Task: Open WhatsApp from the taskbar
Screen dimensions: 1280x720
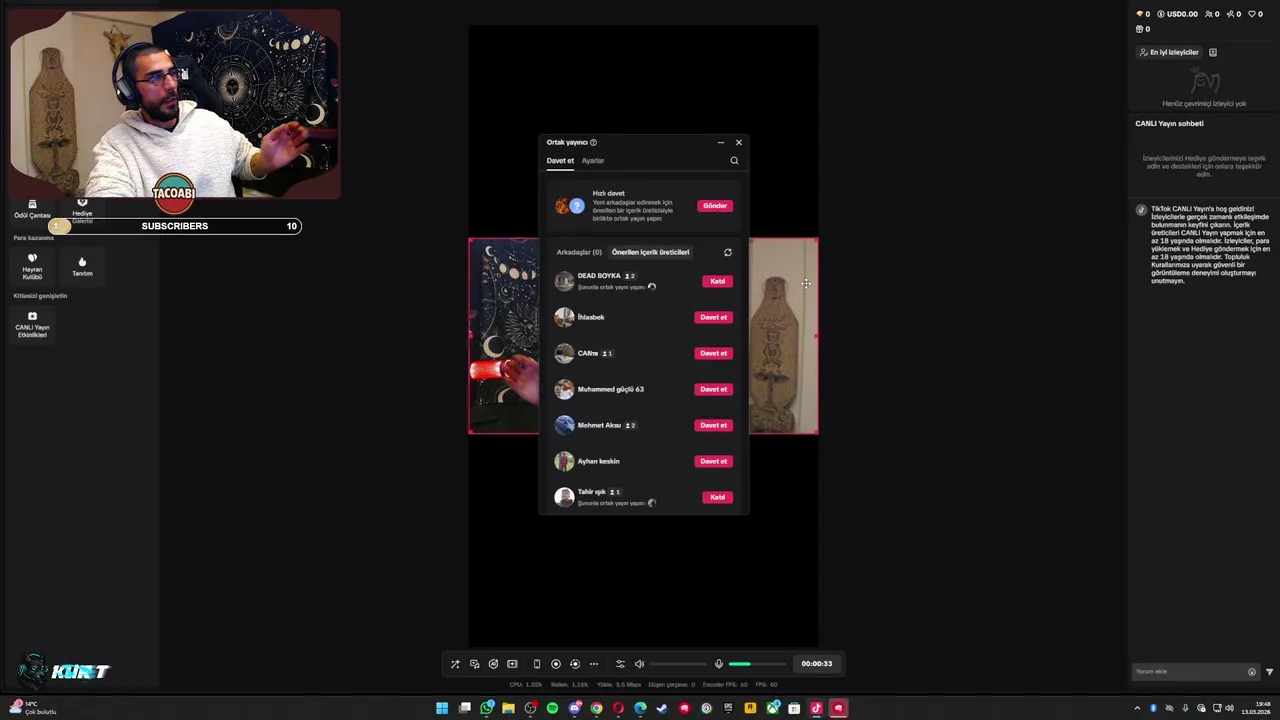Action: [x=487, y=708]
